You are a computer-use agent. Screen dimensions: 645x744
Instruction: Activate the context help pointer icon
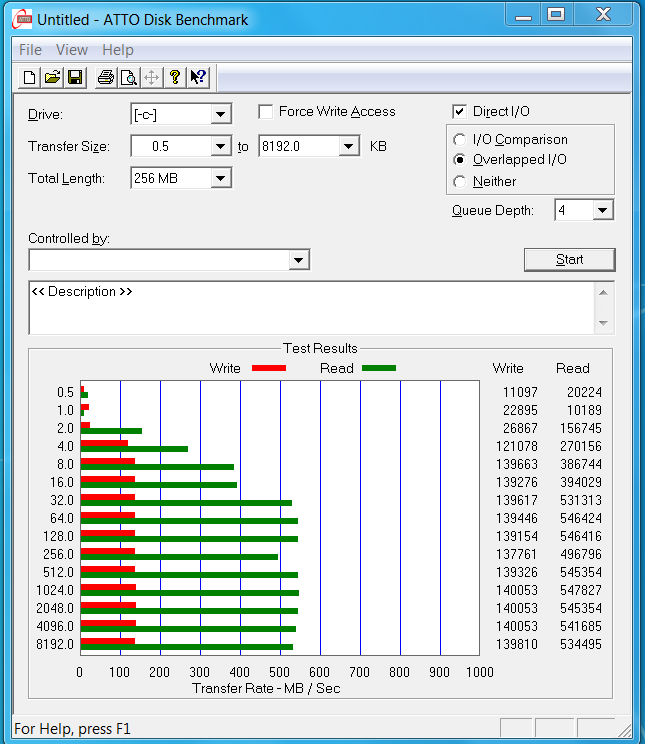[x=198, y=77]
